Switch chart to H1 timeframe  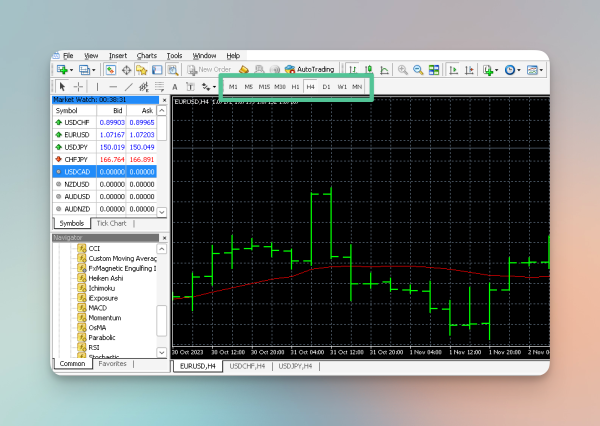tap(295, 87)
